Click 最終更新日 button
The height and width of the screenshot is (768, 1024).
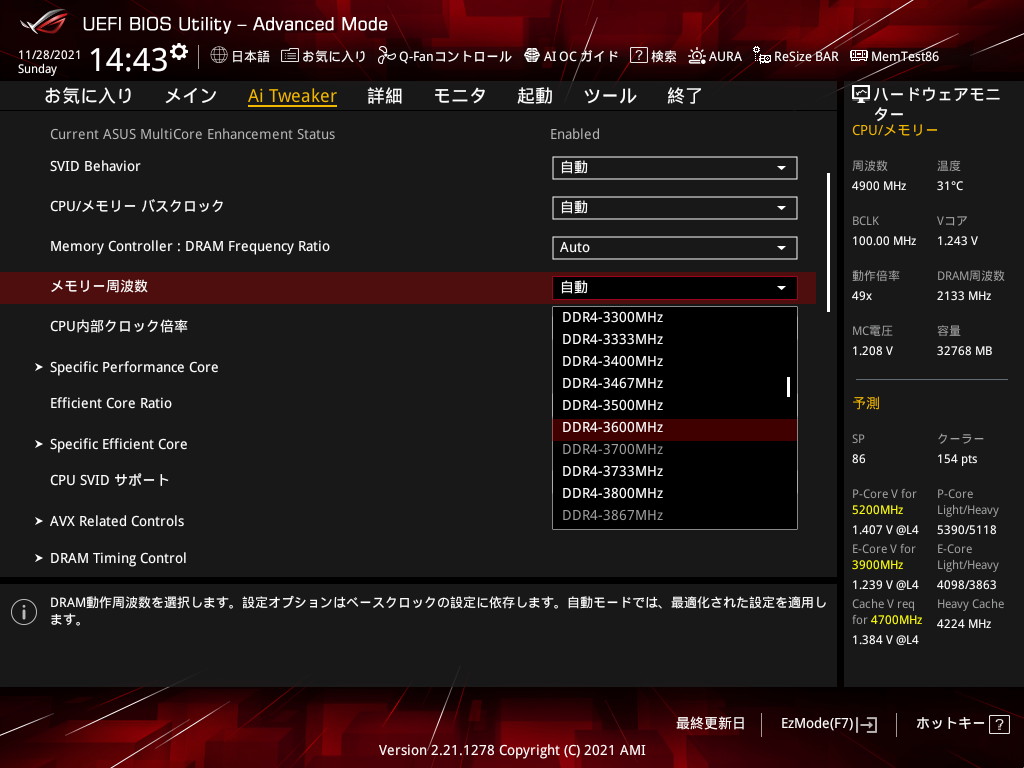point(710,724)
